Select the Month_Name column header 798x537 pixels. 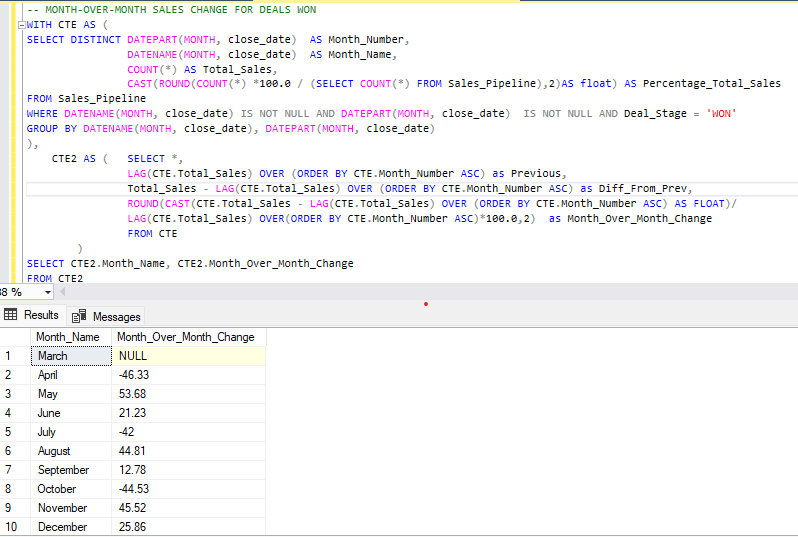tap(71, 337)
